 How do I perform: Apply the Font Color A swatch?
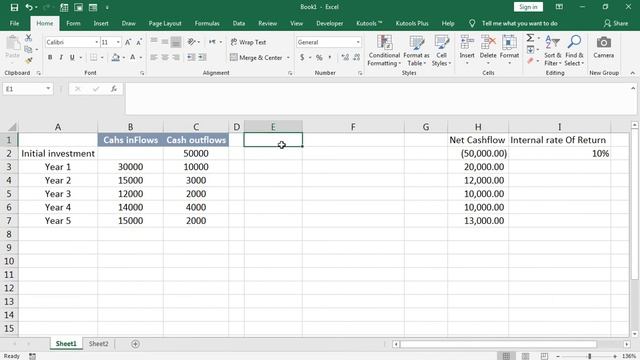coord(133,58)
